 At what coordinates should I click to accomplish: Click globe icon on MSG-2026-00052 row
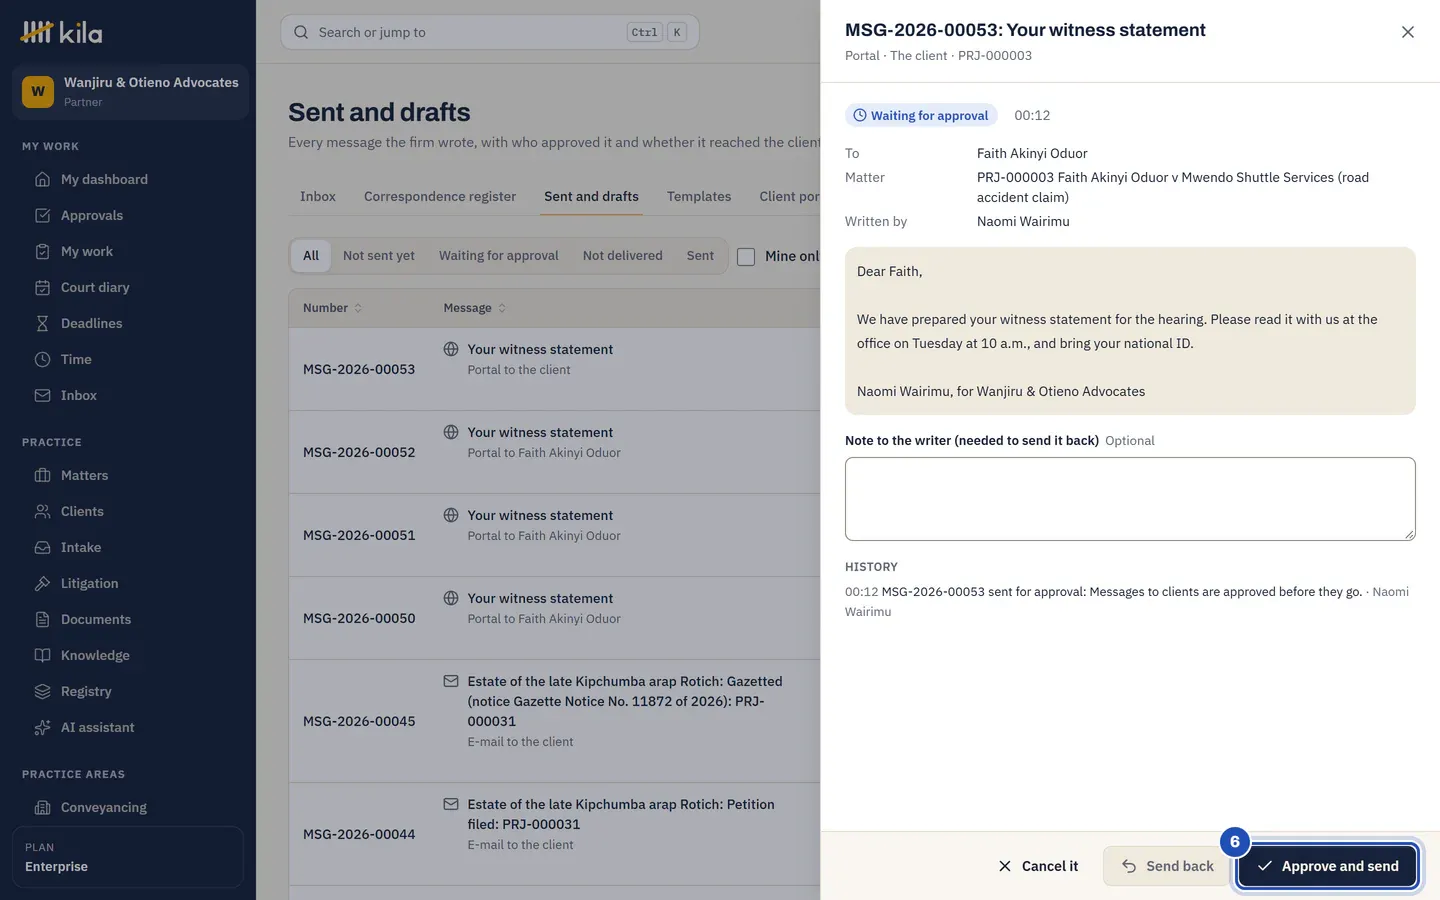[451, 432]
